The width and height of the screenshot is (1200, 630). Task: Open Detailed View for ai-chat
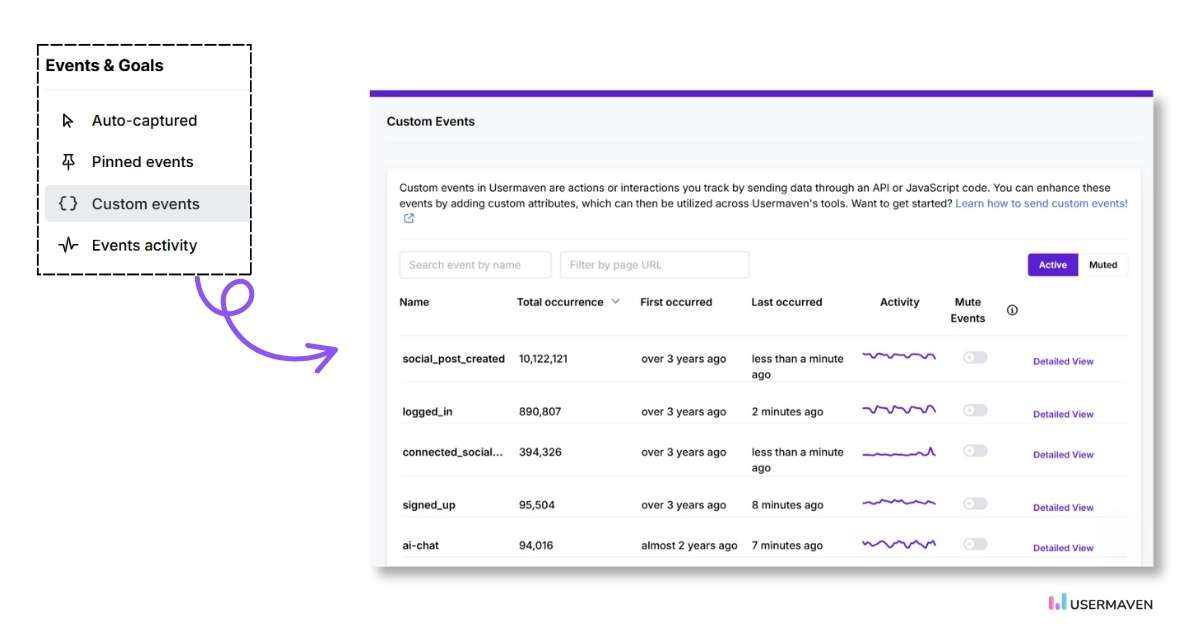(x=1063, y=548)
